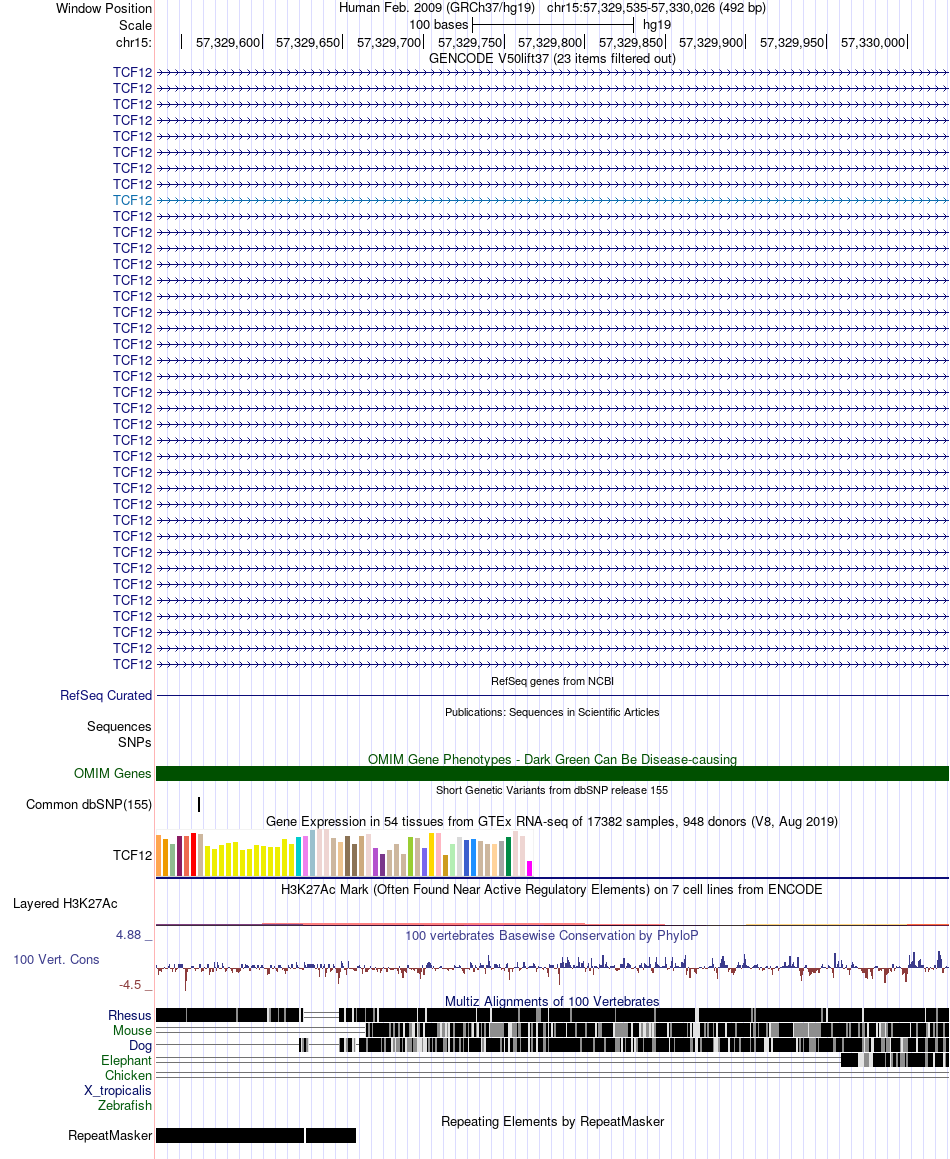Open 100 vertebrates Basewise Conservation by PhyloP title
This screenshot has height=1159, width=950.
tap(552, 935)
